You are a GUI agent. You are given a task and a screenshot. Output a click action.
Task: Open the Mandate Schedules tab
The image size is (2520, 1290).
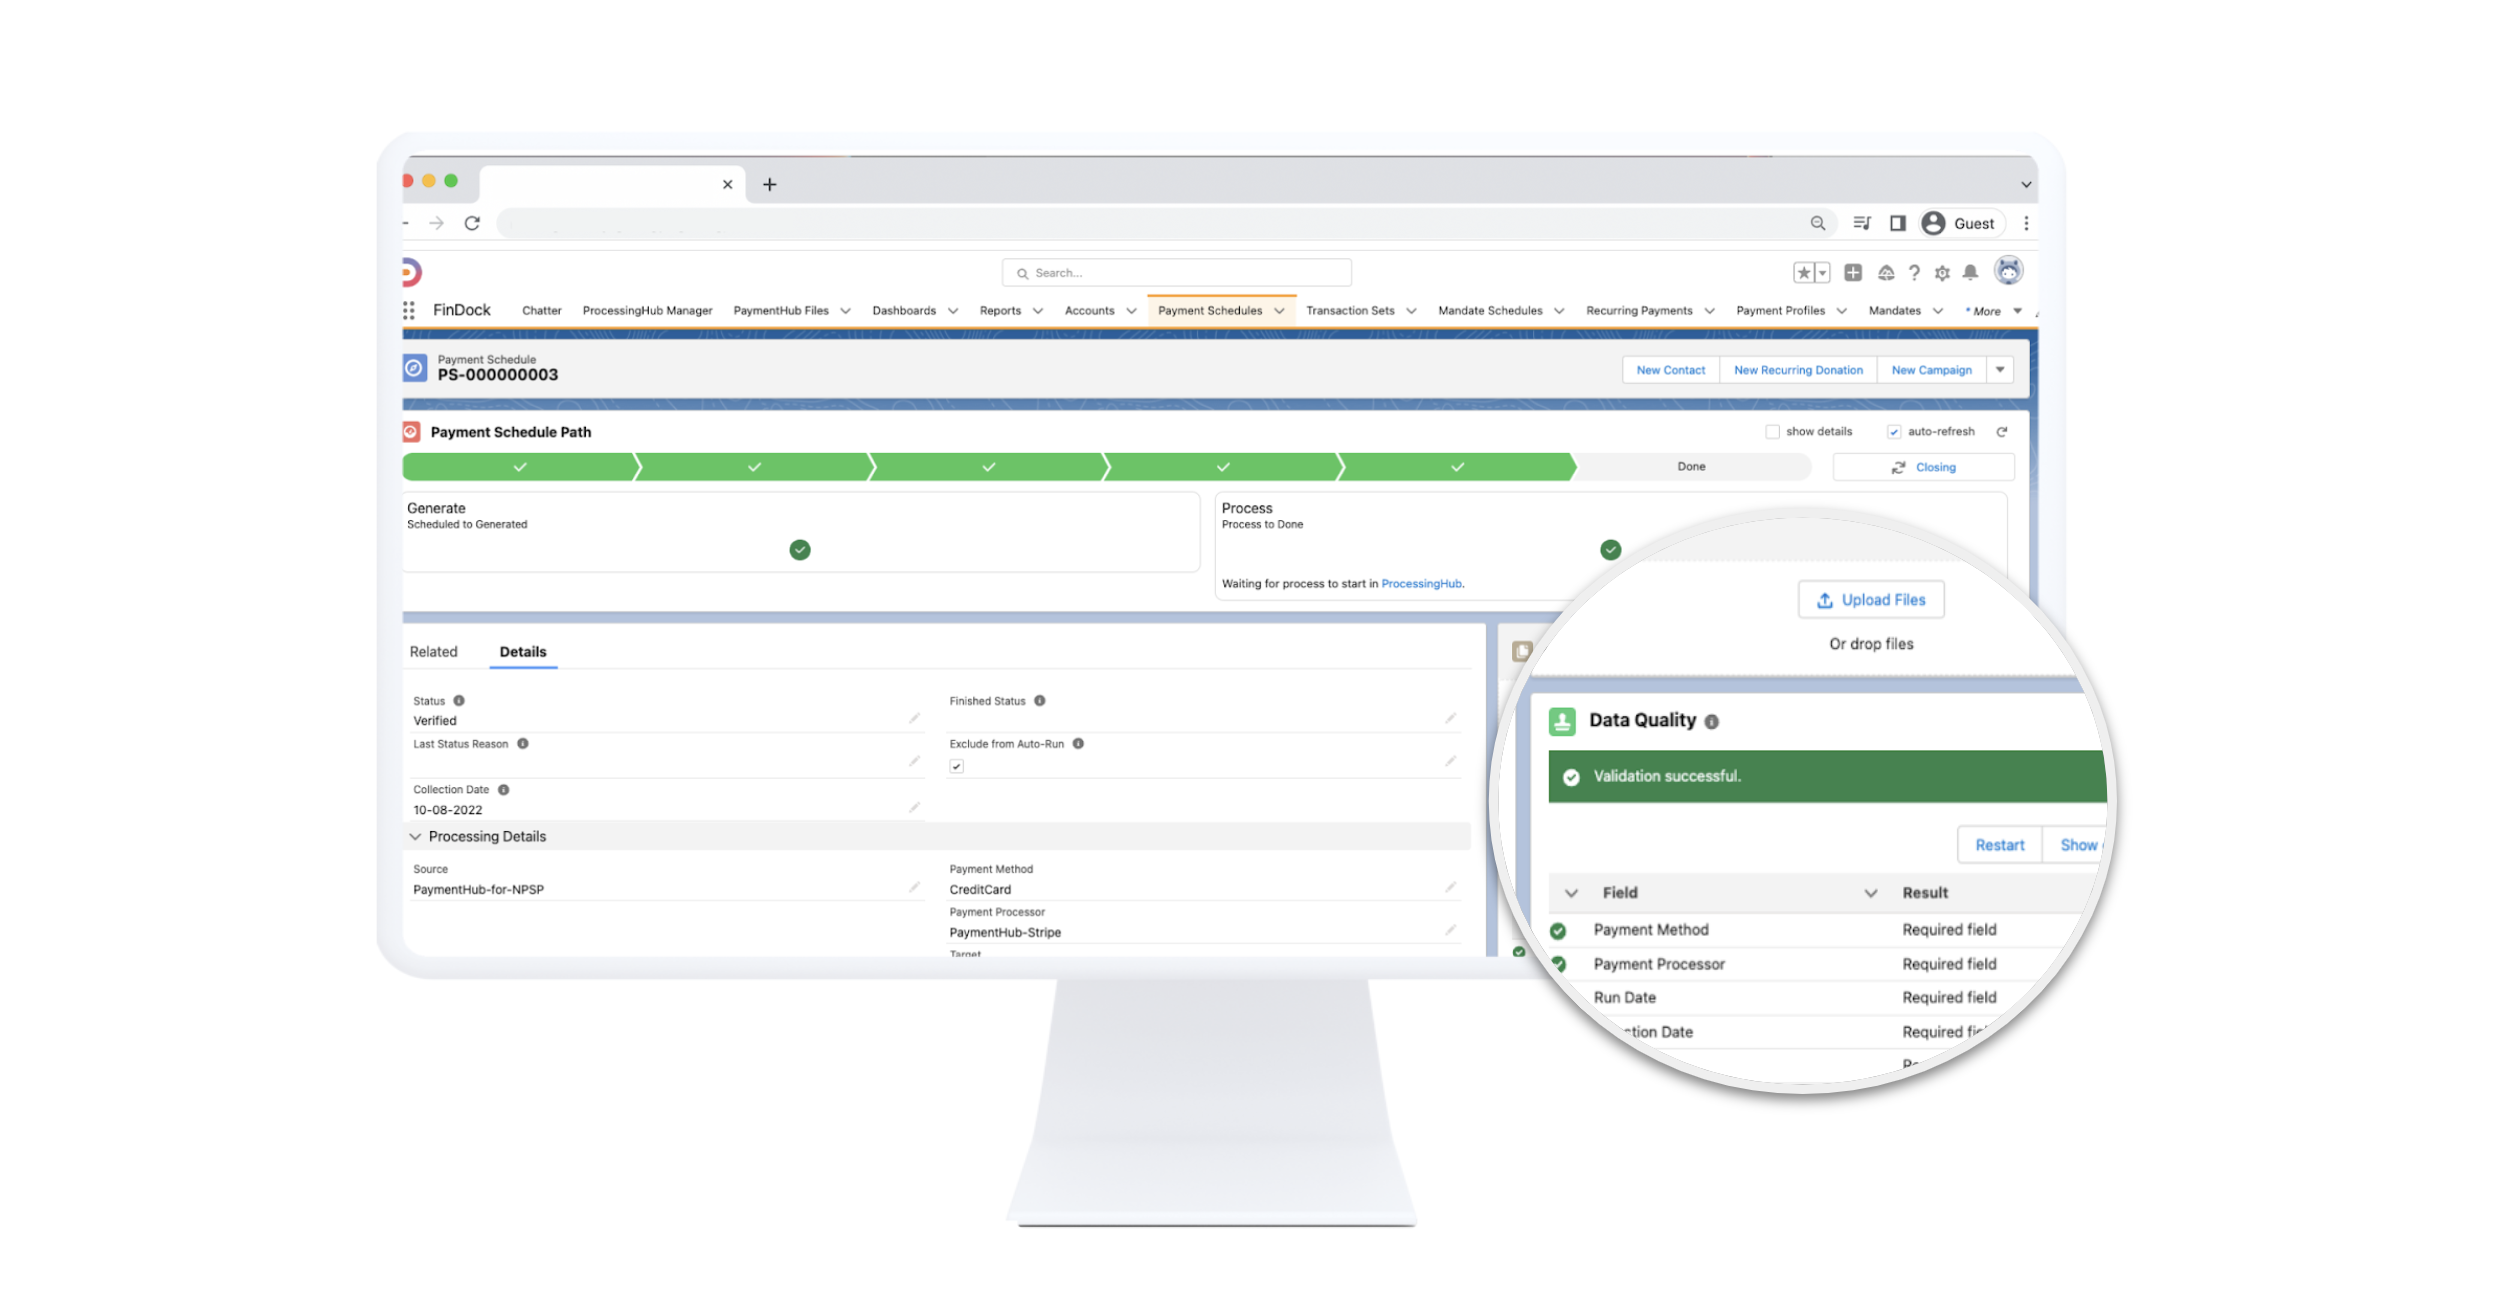click(x=1490, y=311)
